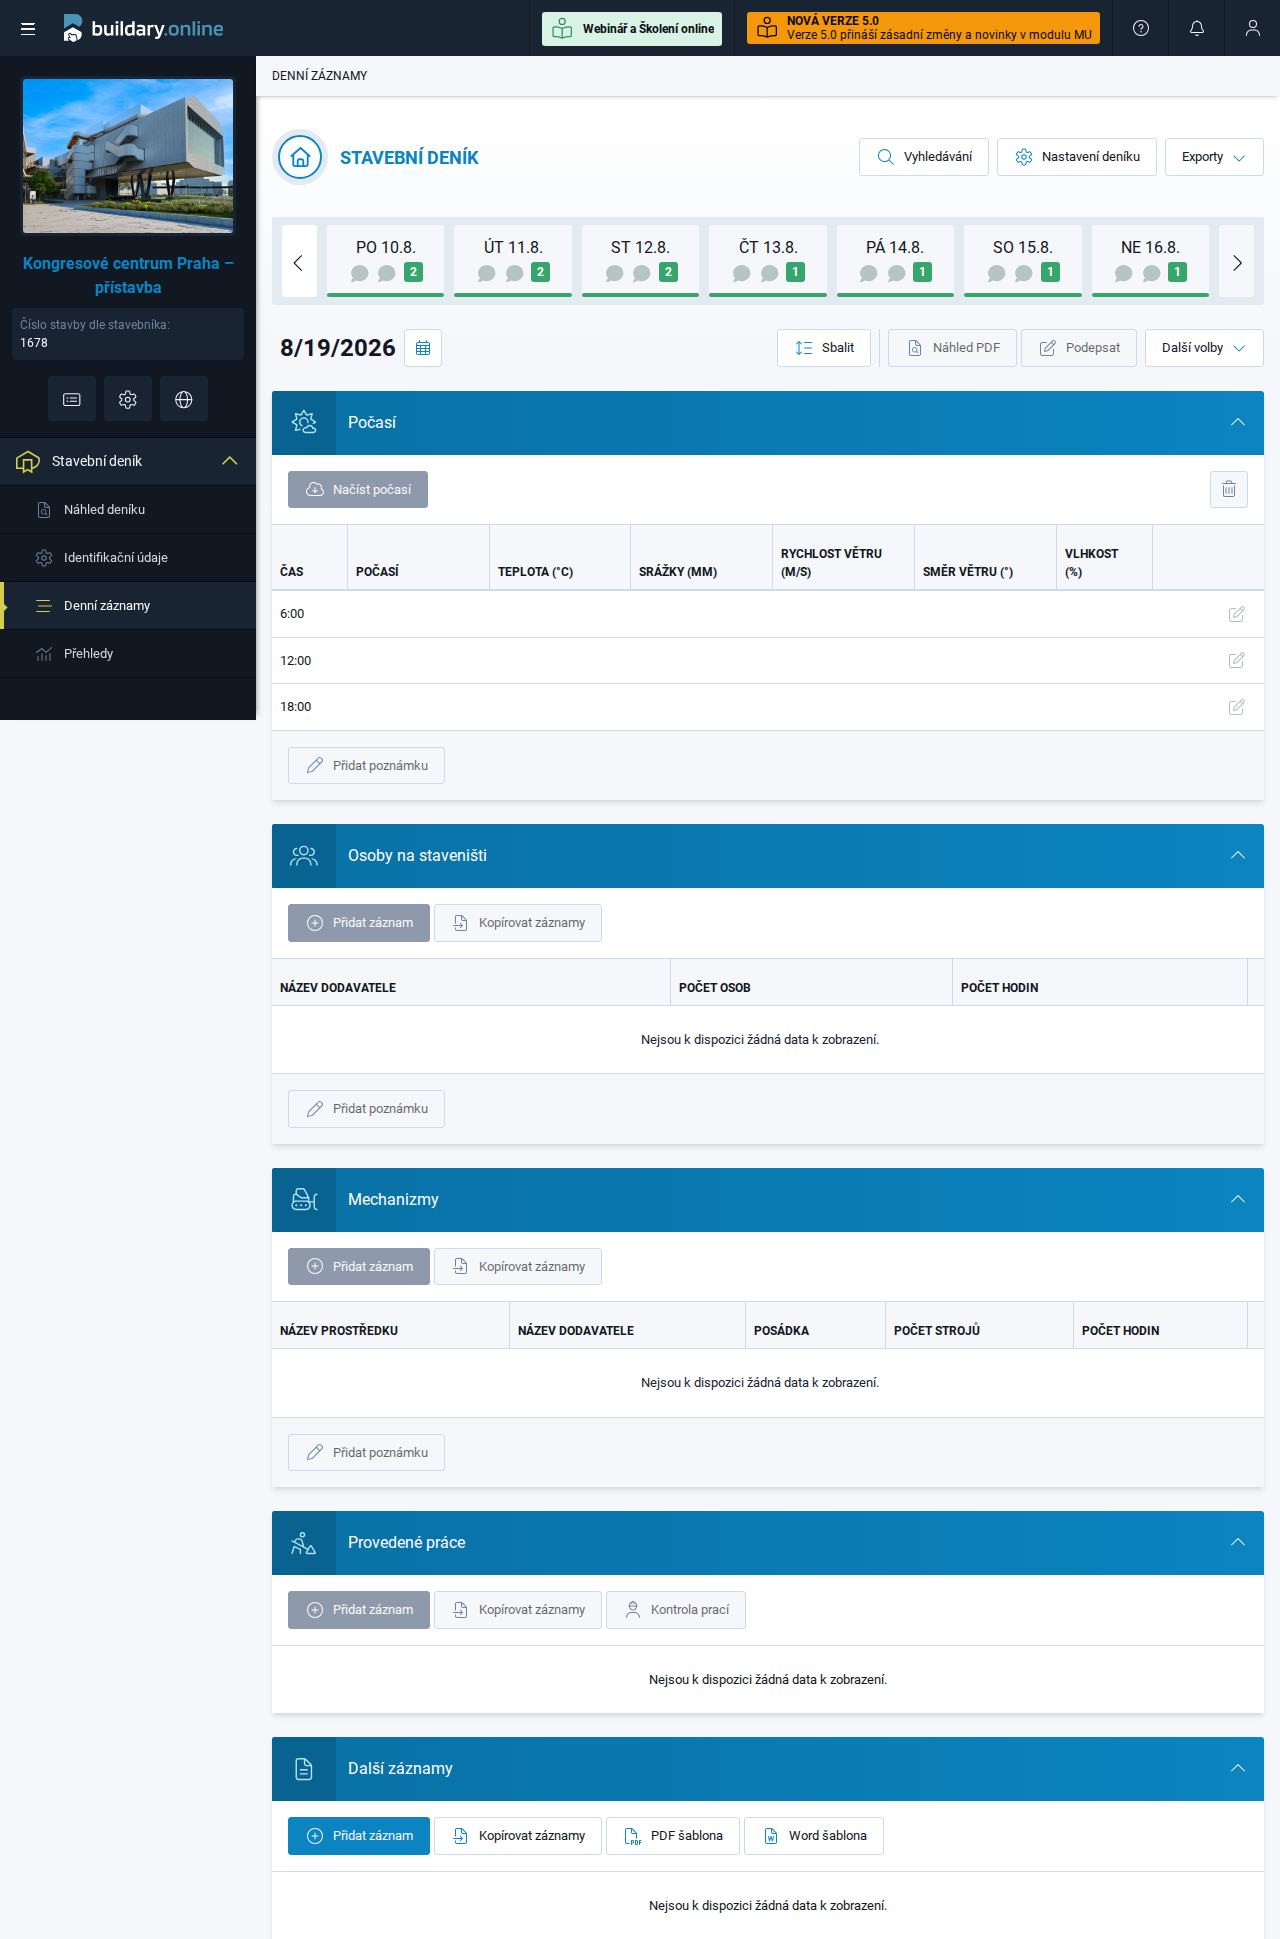Screen dimensions: 1280x1939
Task: Select the ČT 13.8. day tab
Action: (768, 261)
